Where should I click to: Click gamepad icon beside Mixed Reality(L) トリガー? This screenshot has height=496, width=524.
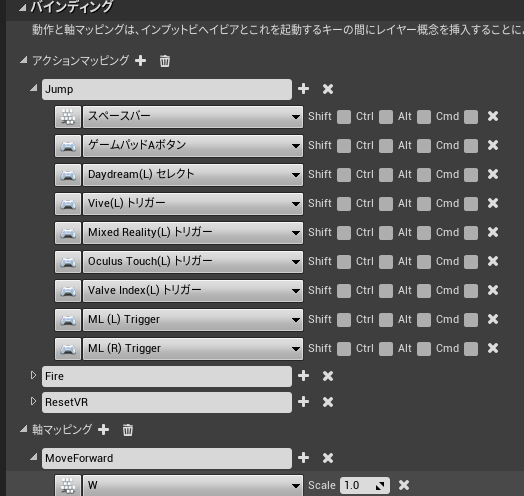coord(68,233)
